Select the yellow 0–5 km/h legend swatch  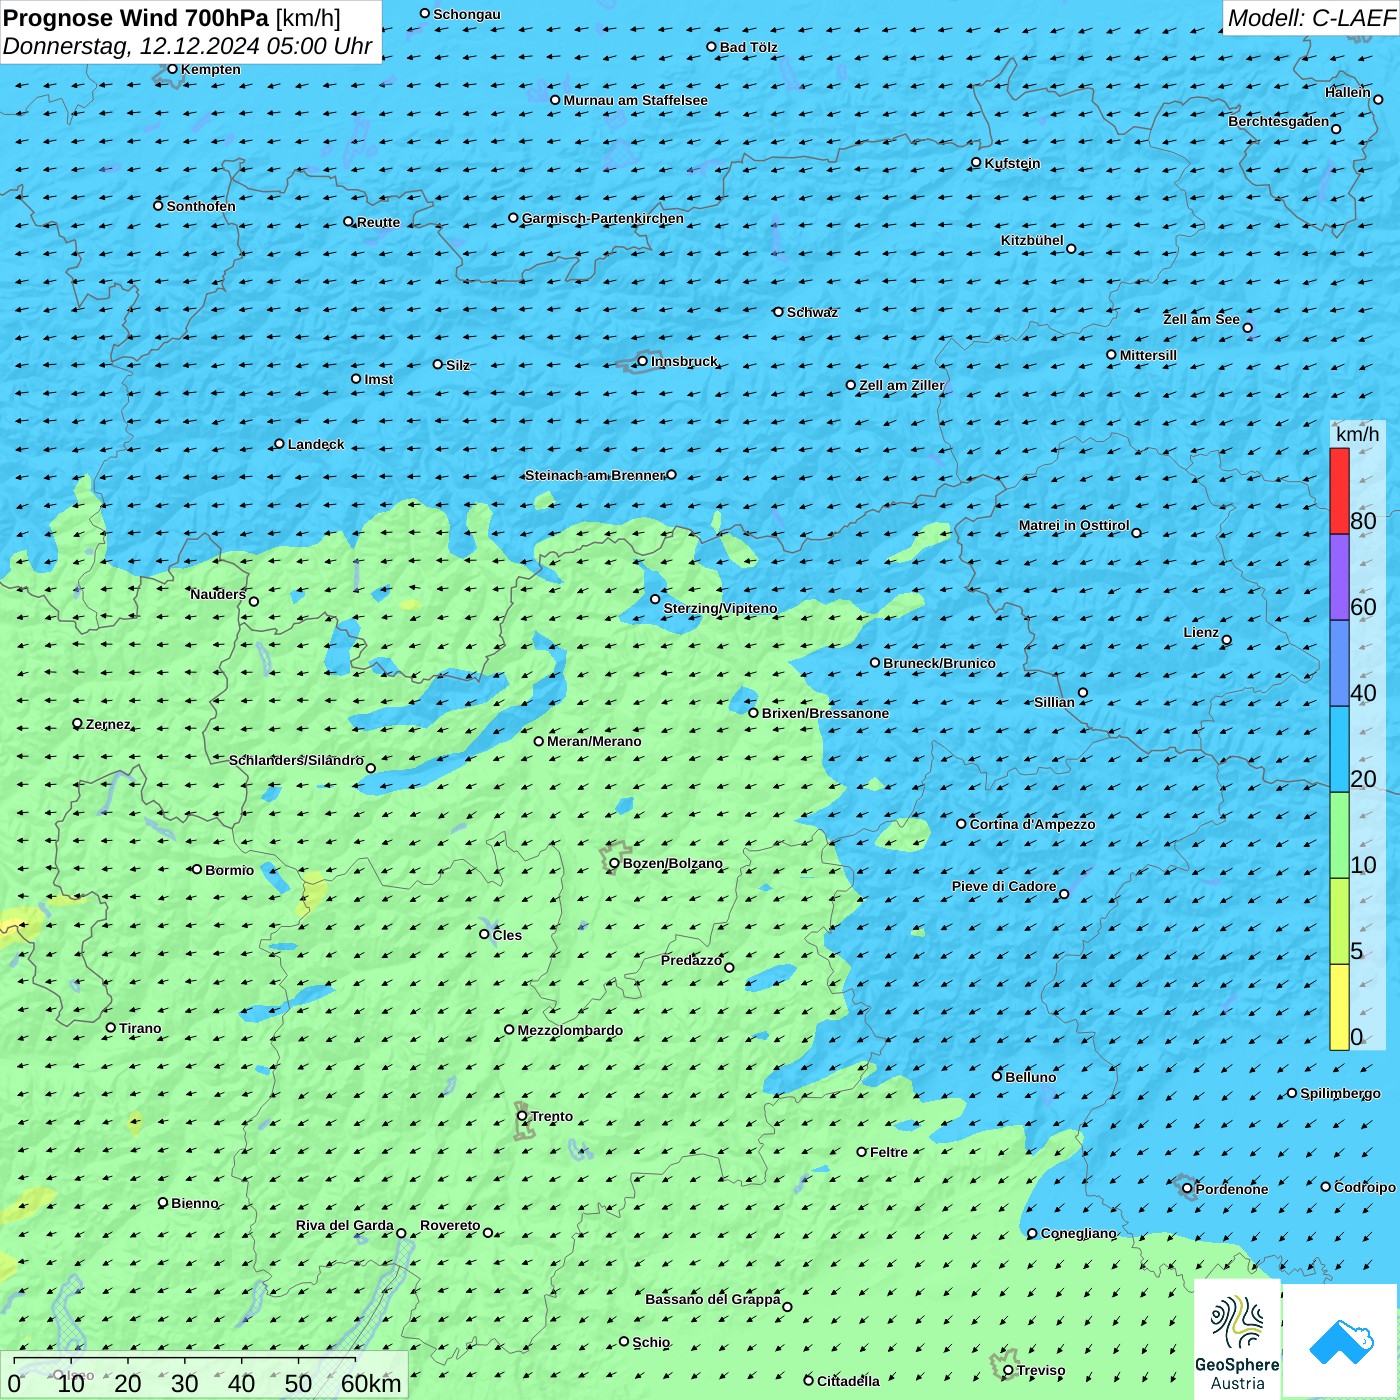[1339, 1007]
